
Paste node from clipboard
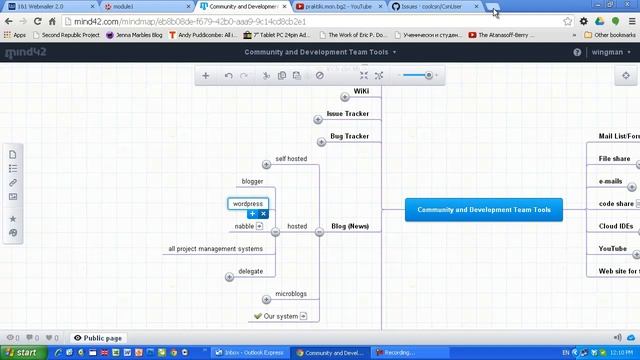click(297, 76)
